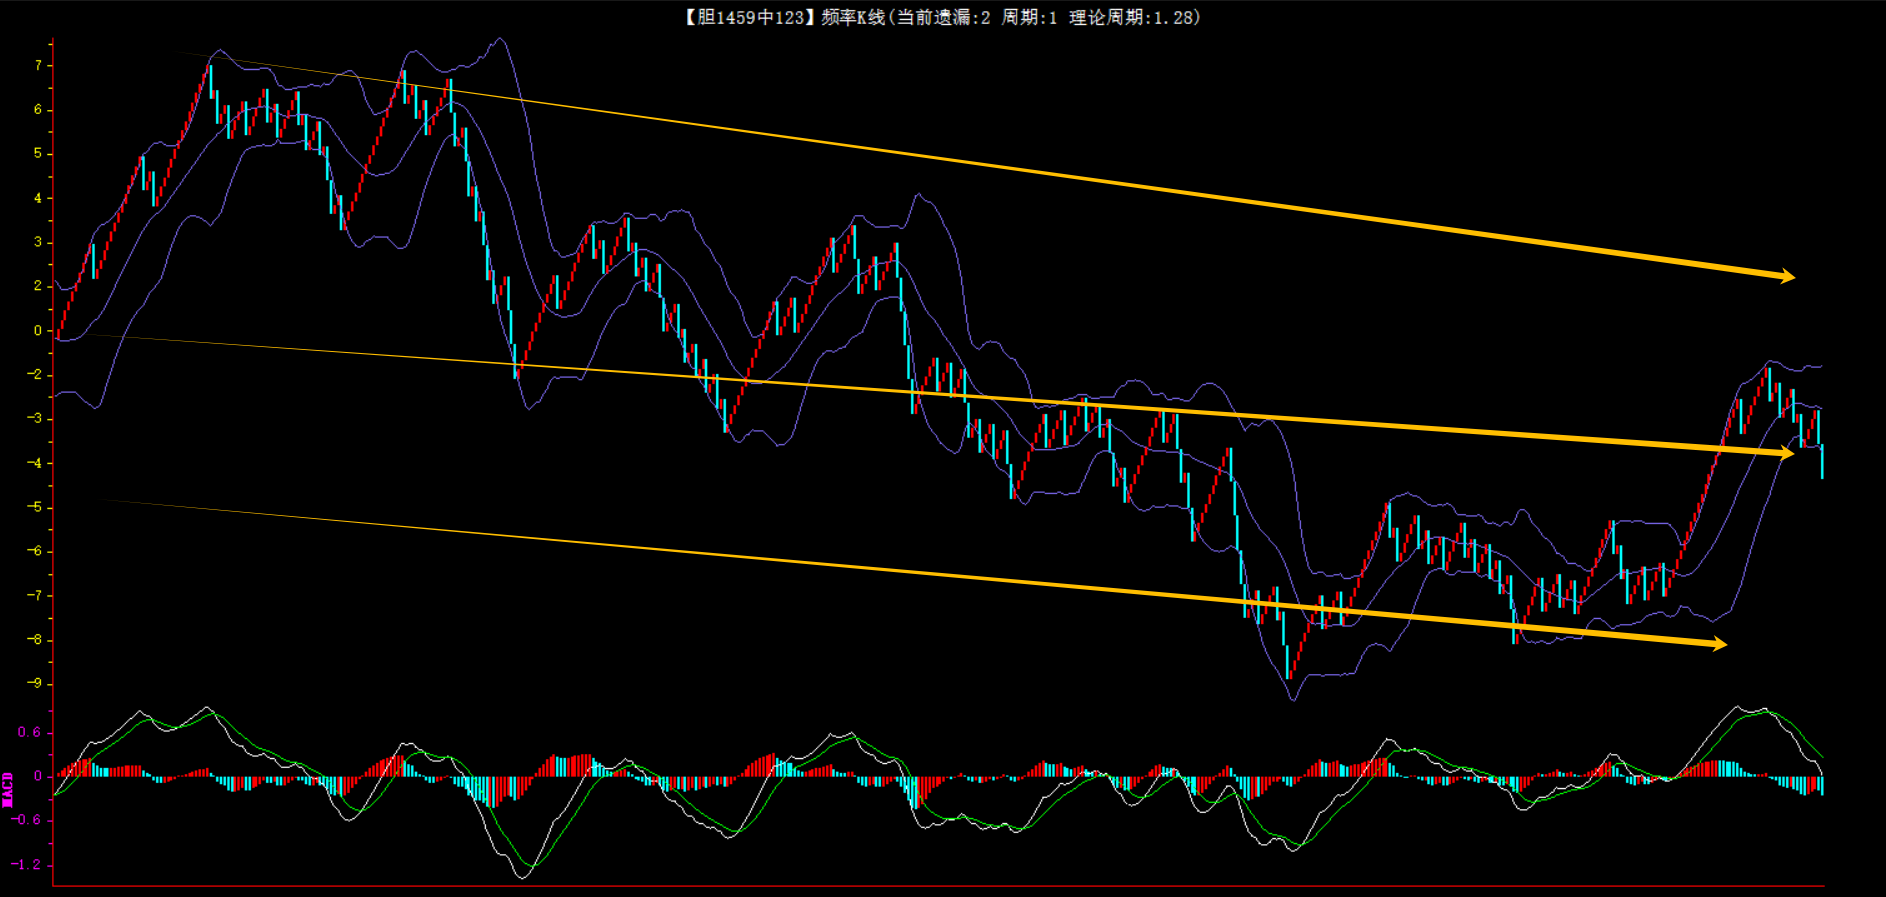This screenshot has width=1886, height=897.
Task: Click the last cyan candle at chart's right edge
Action: (x=1822, y=461)
